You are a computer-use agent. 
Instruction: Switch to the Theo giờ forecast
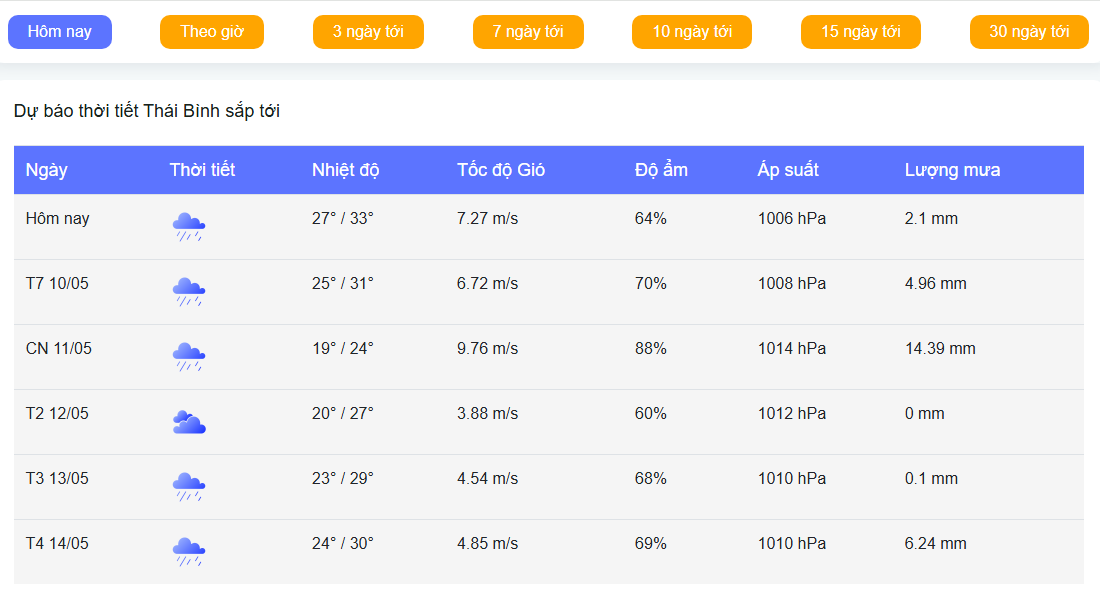(x=212, y=32)
